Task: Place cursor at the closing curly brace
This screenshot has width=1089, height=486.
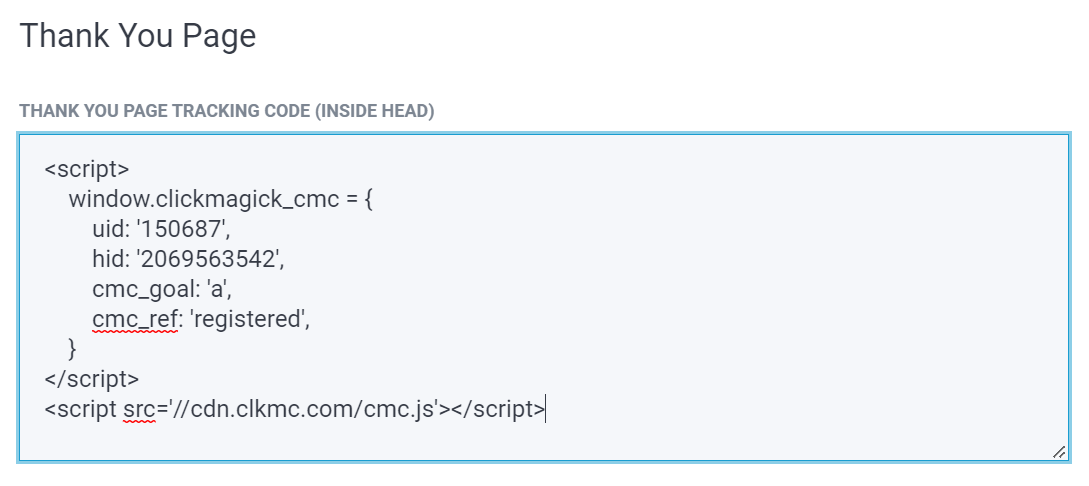Action: click(x=72, y=349)
